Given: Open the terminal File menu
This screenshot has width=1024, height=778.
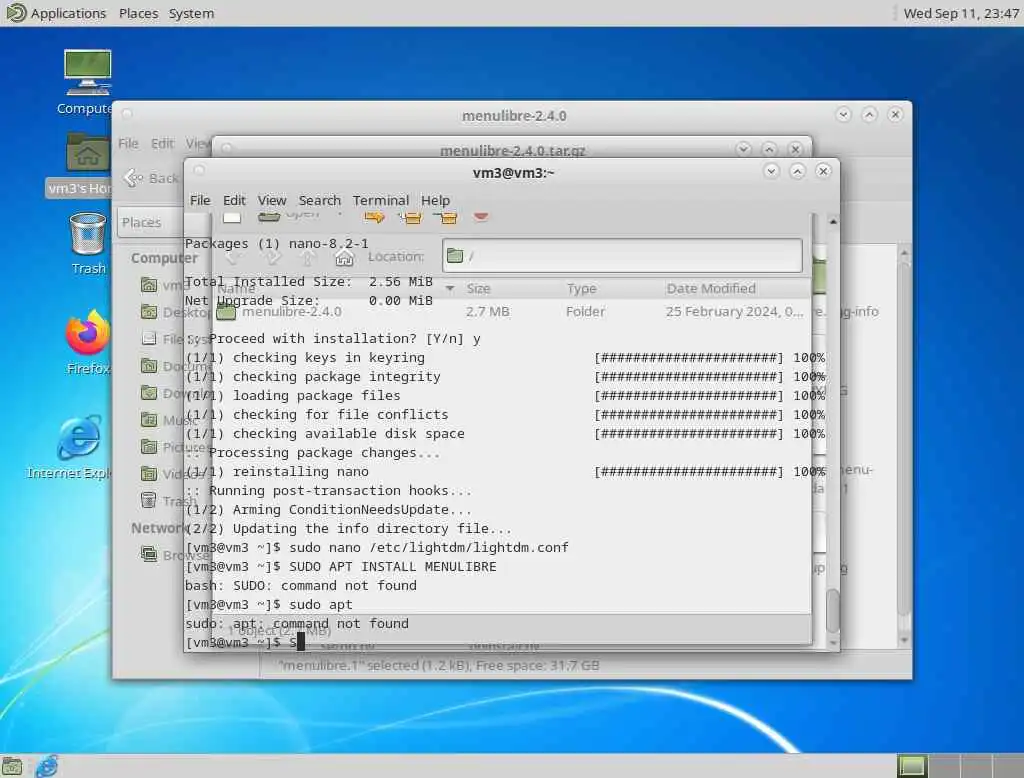Looking at the screenshot, I should coord(200,201).
